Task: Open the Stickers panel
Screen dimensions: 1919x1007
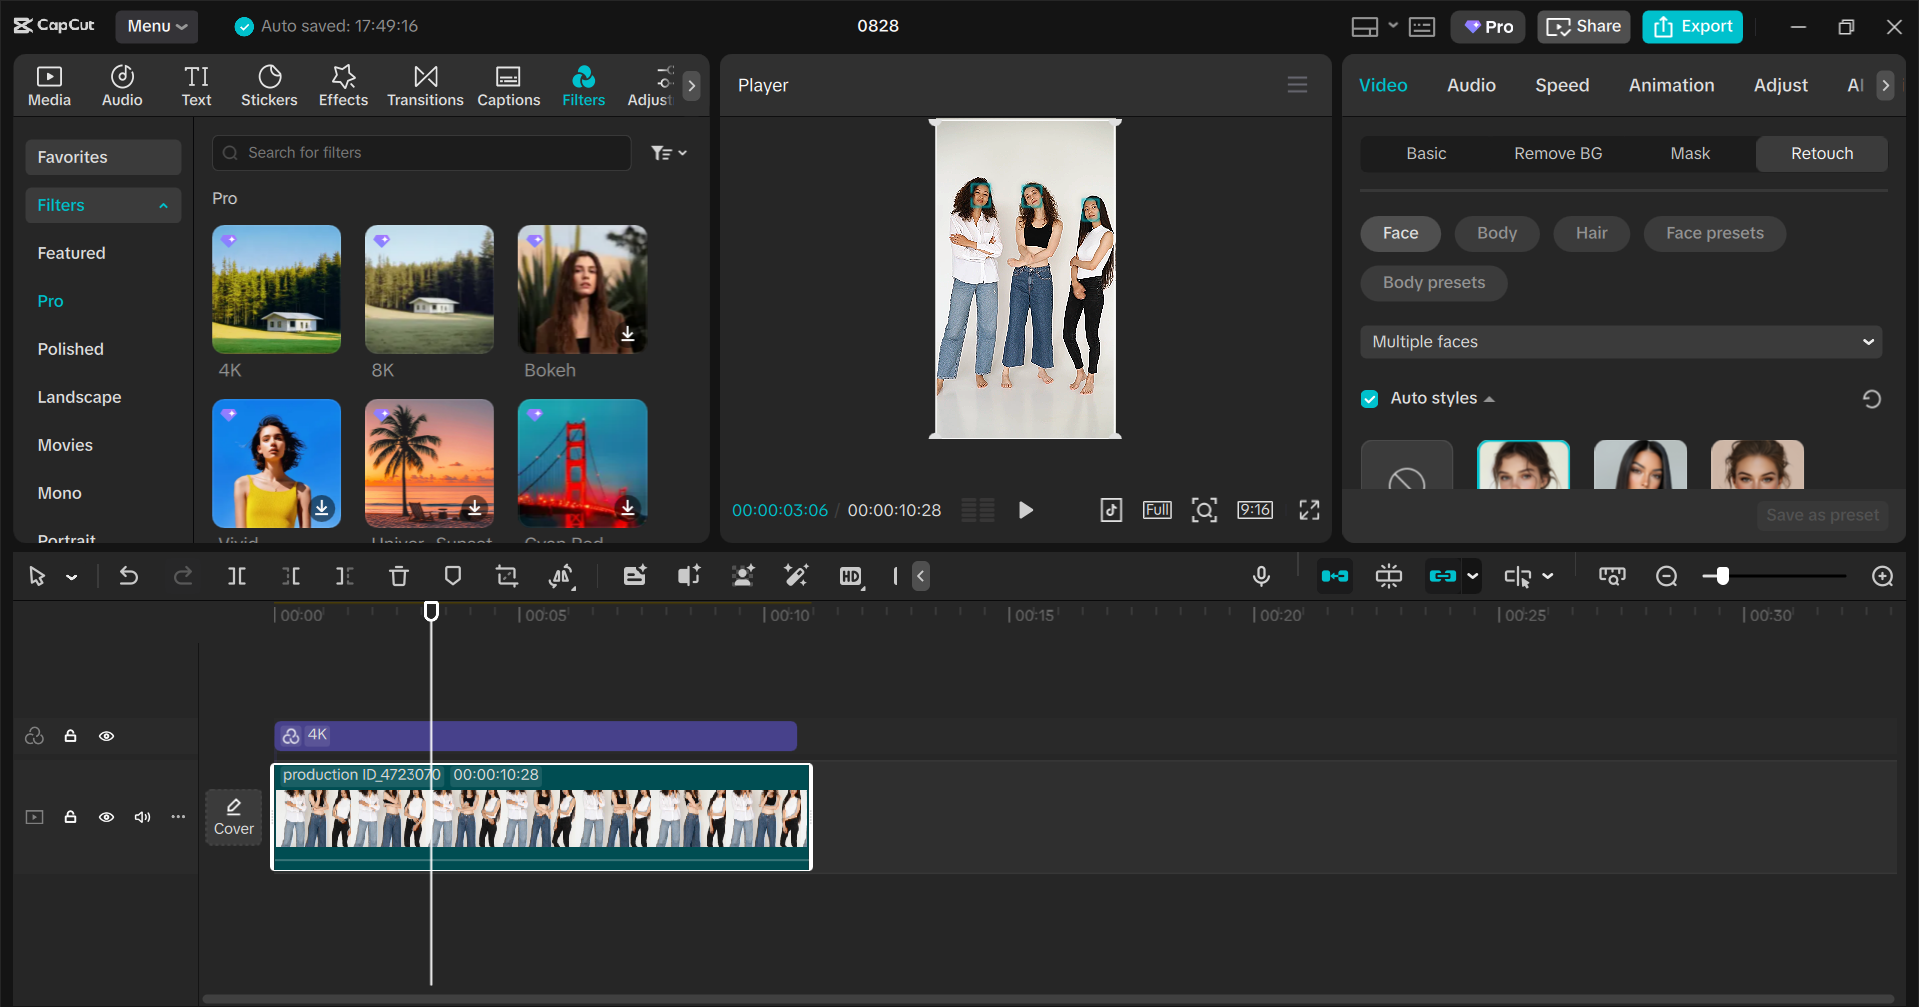Action: (x=269, y=86)
